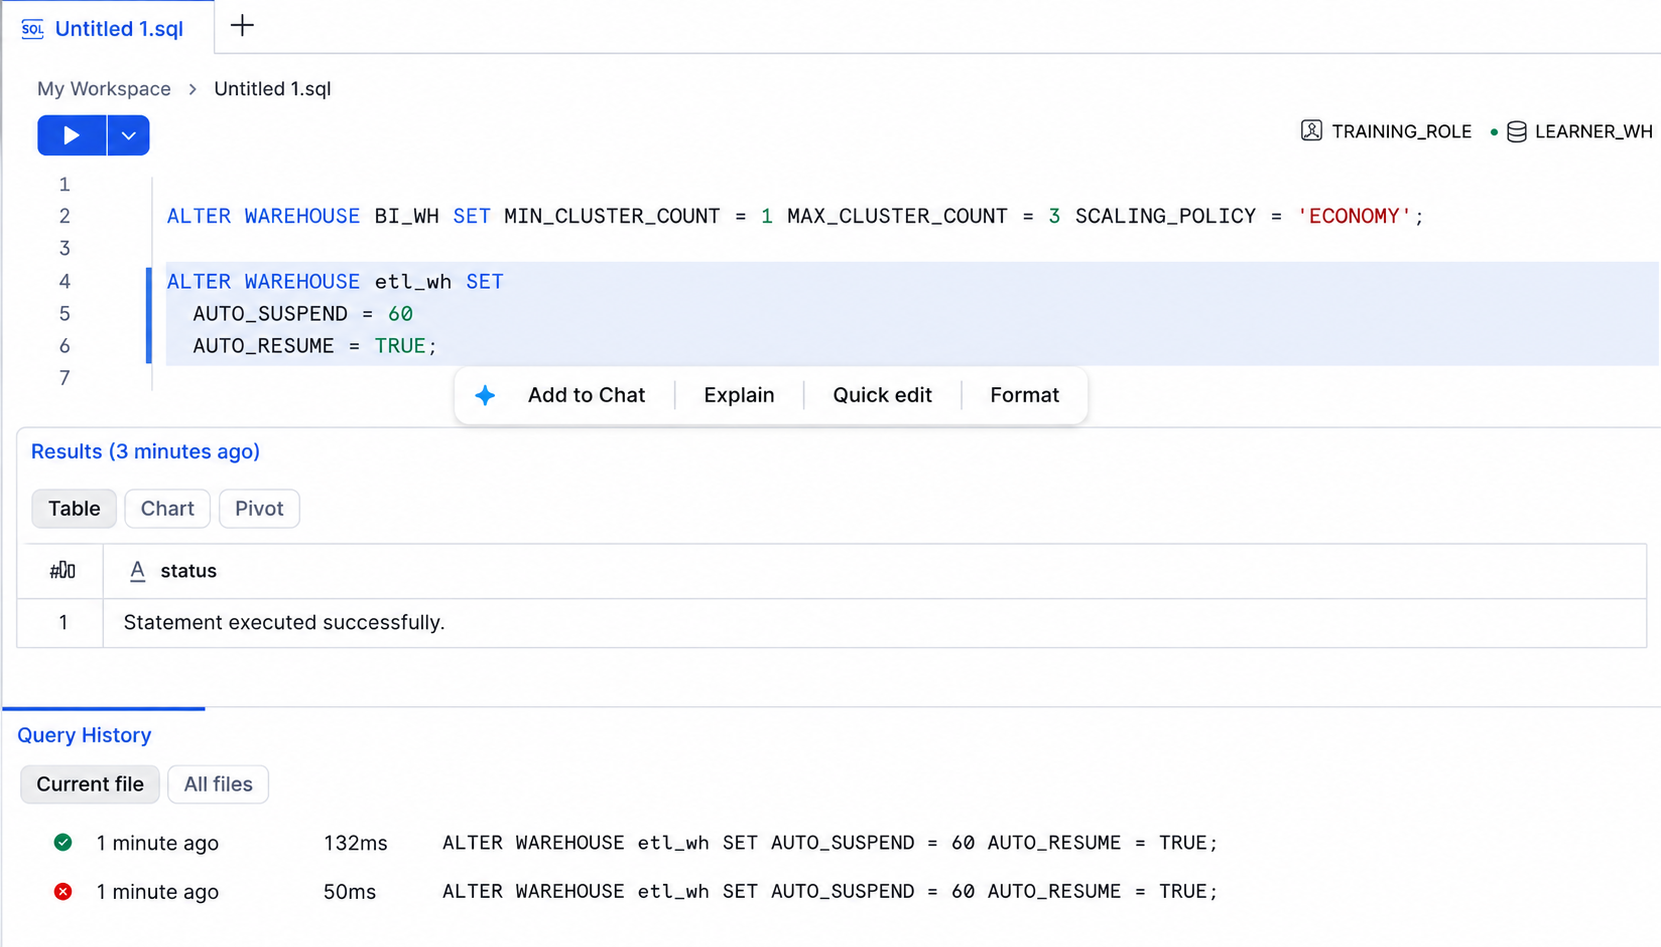
Task: Click Results (3 minutes ago) heading
Action: [145, 451]
